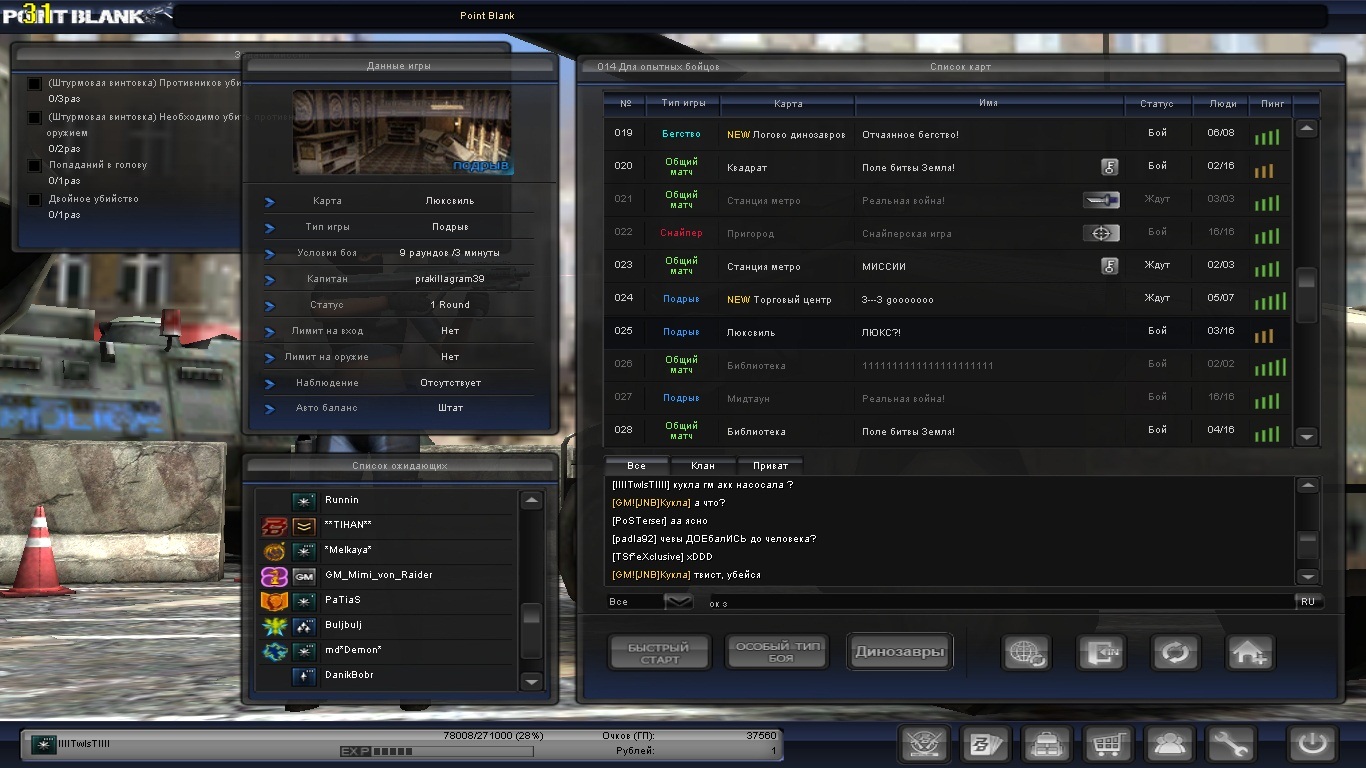This screenshot has height=768, width=1366.
Task: Toggle the 'Двойное убийство' mission checkbox
Action: (35, 200)
